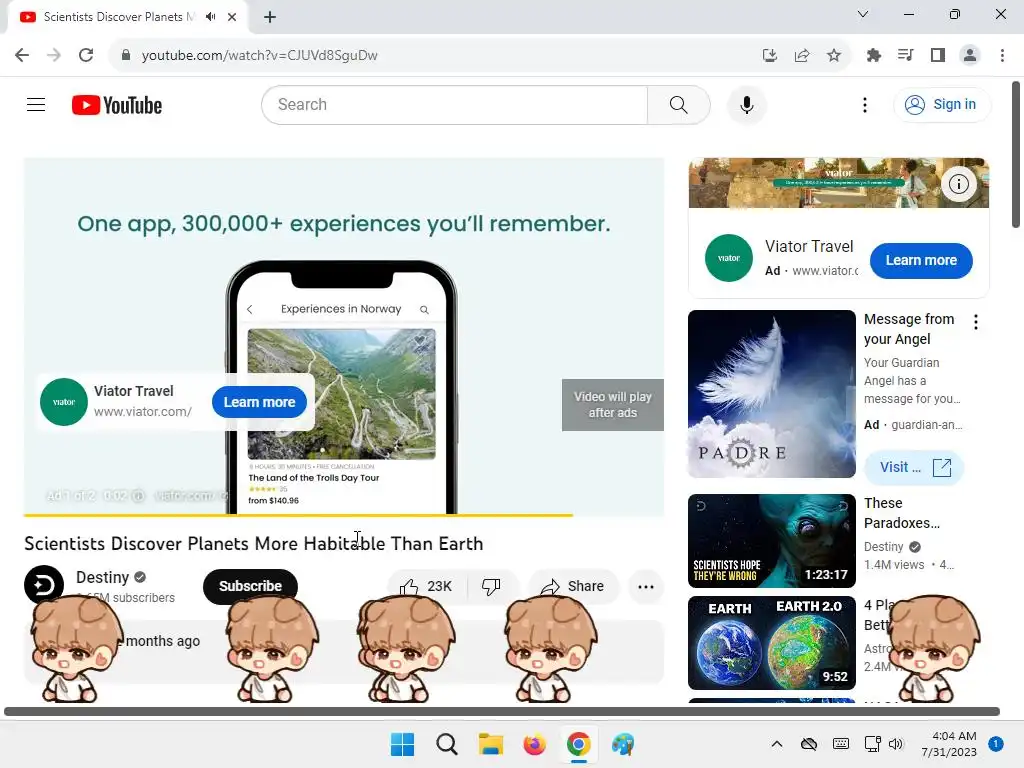
Task: Like the video showing 23K likes
Action: (426, 586)
